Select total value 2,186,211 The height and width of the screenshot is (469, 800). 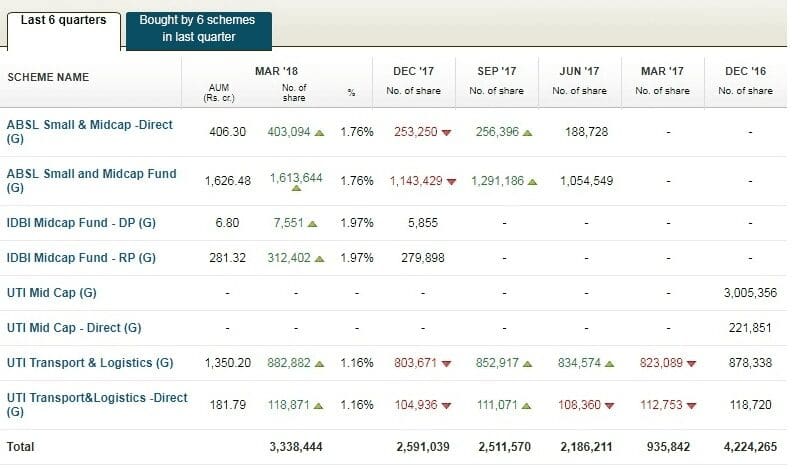[x=586, y=447]
